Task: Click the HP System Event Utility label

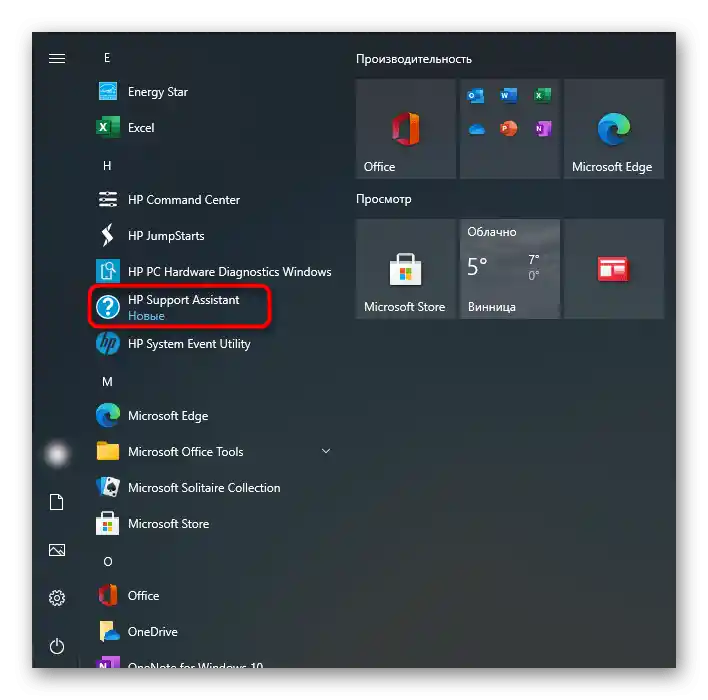Action: [x=189, y=344]
